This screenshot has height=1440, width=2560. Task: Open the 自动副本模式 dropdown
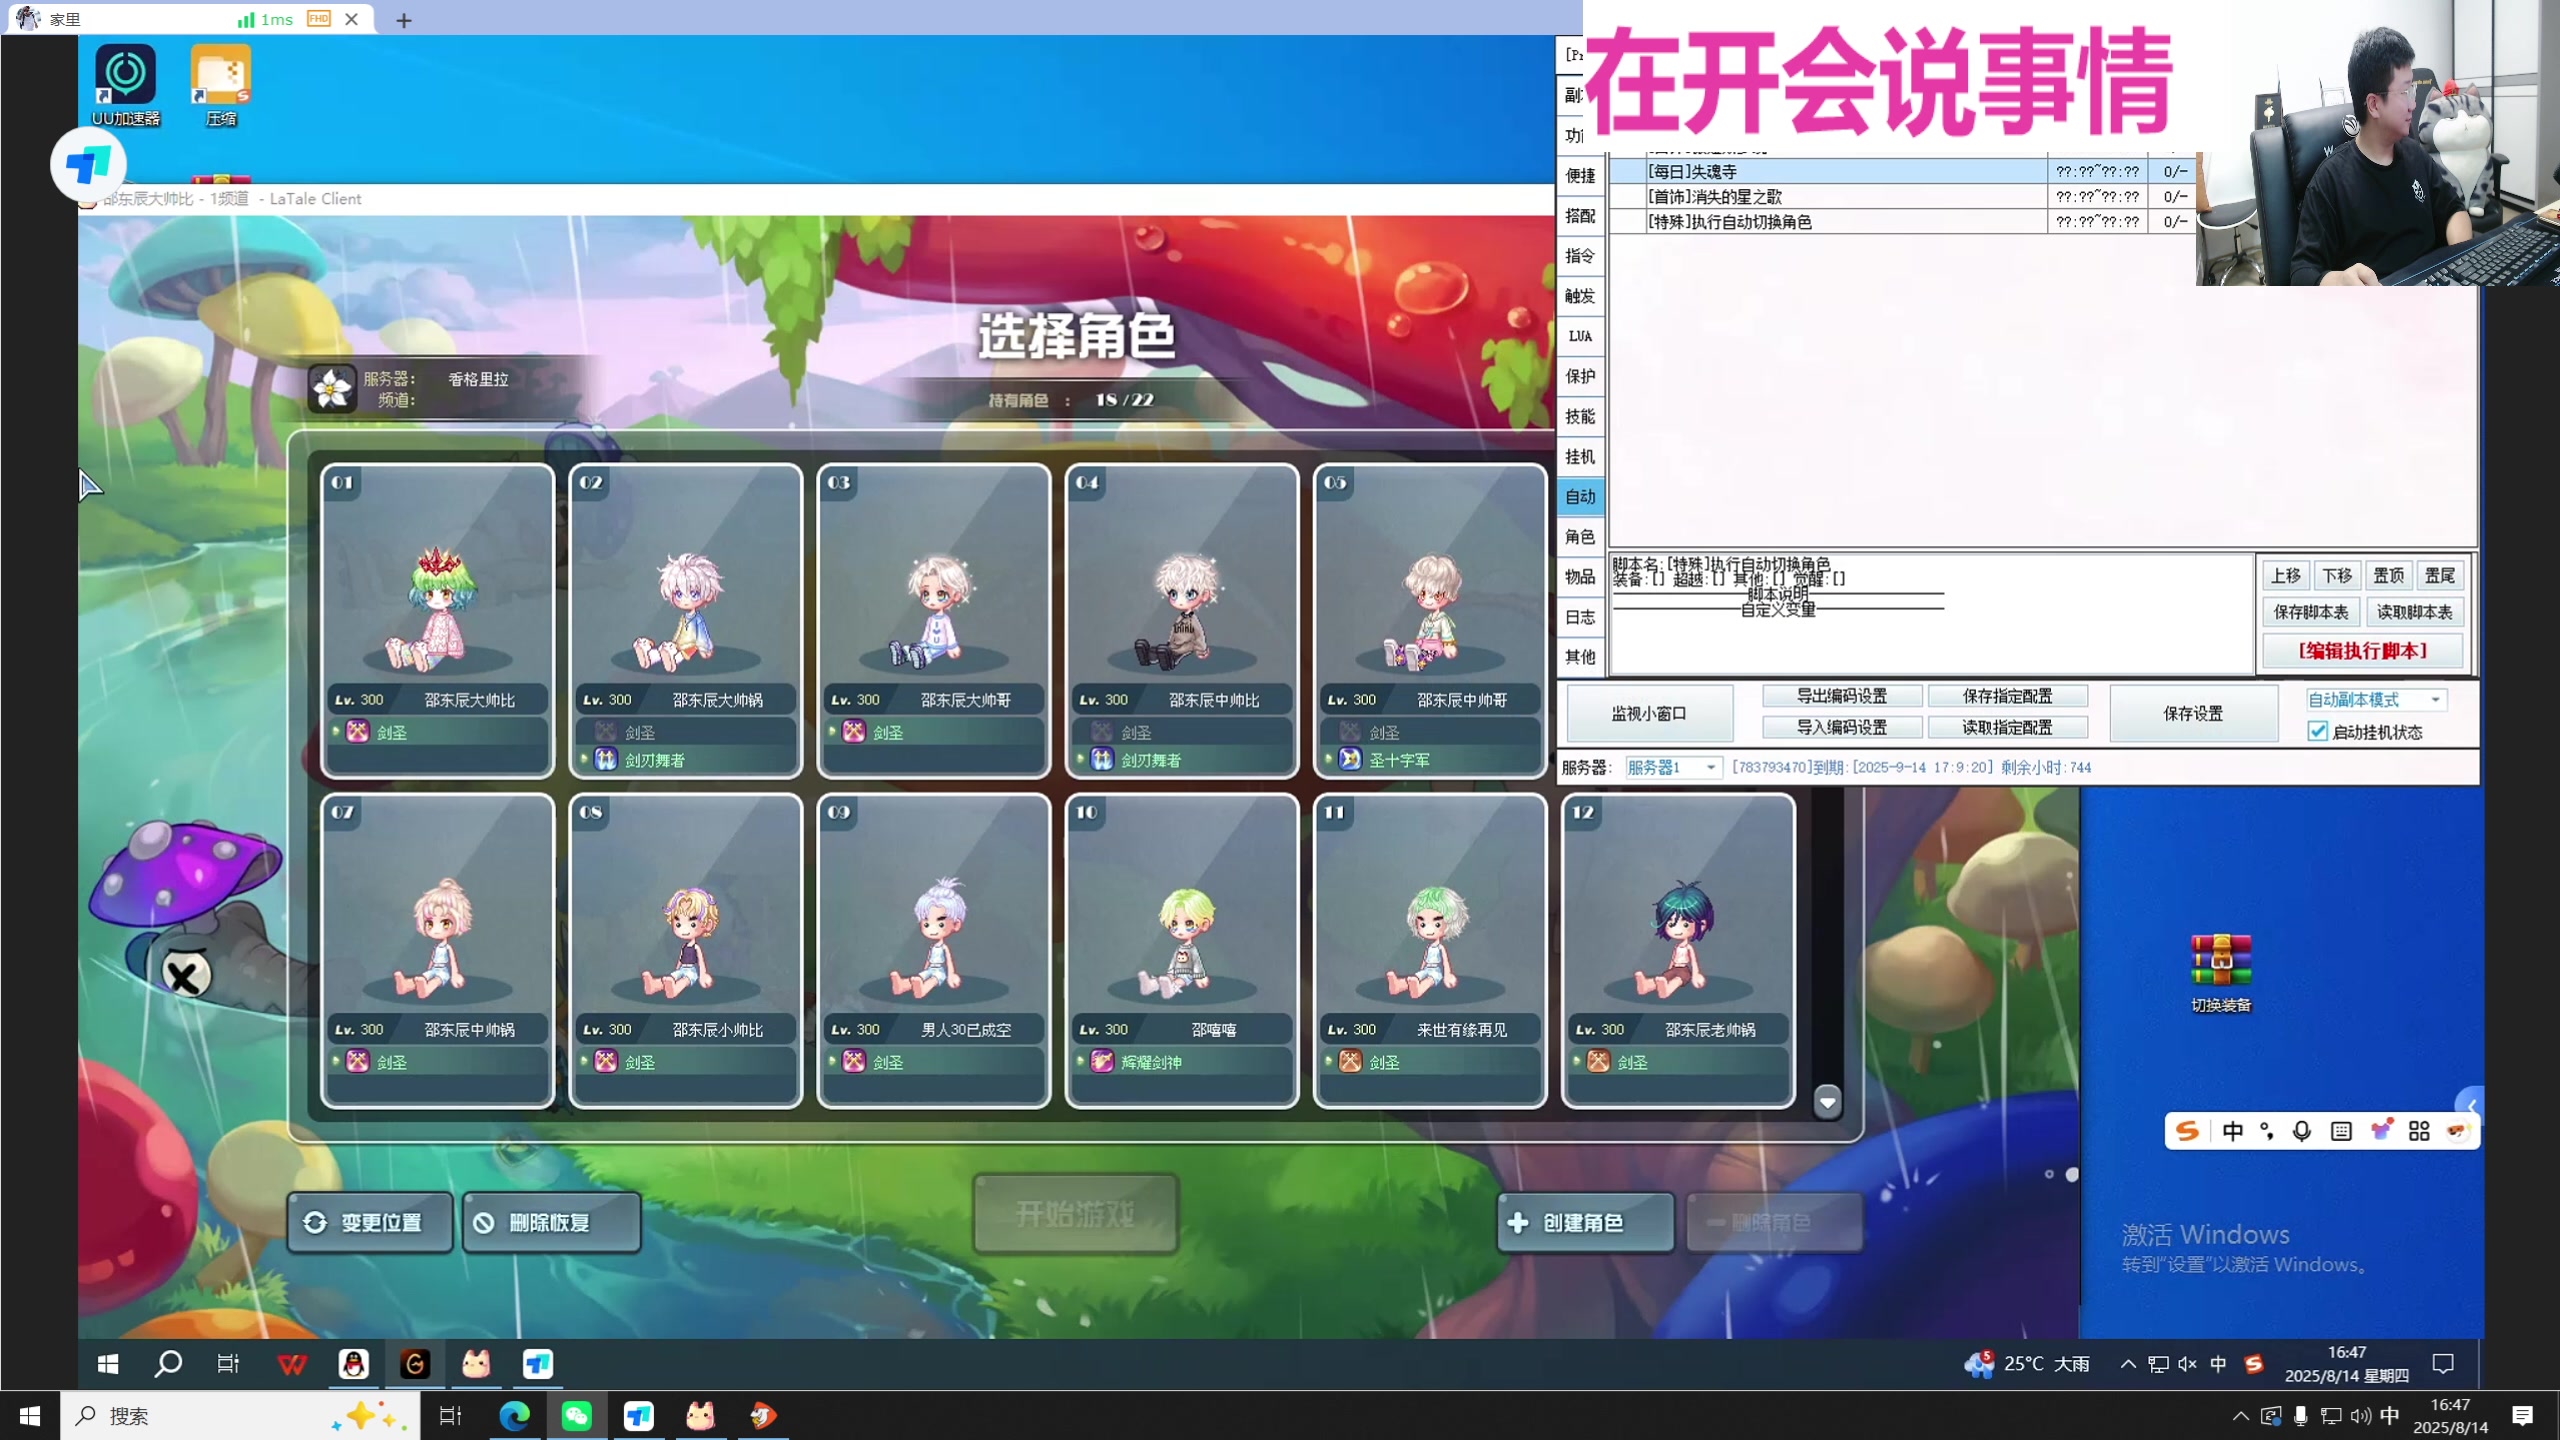(x=2375, y=699)
